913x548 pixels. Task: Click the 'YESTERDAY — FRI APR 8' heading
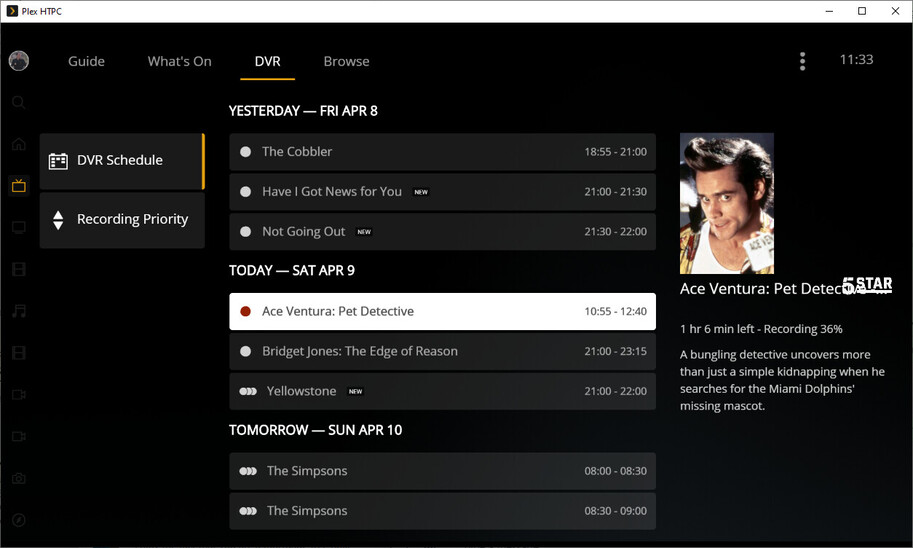(303, 111)
